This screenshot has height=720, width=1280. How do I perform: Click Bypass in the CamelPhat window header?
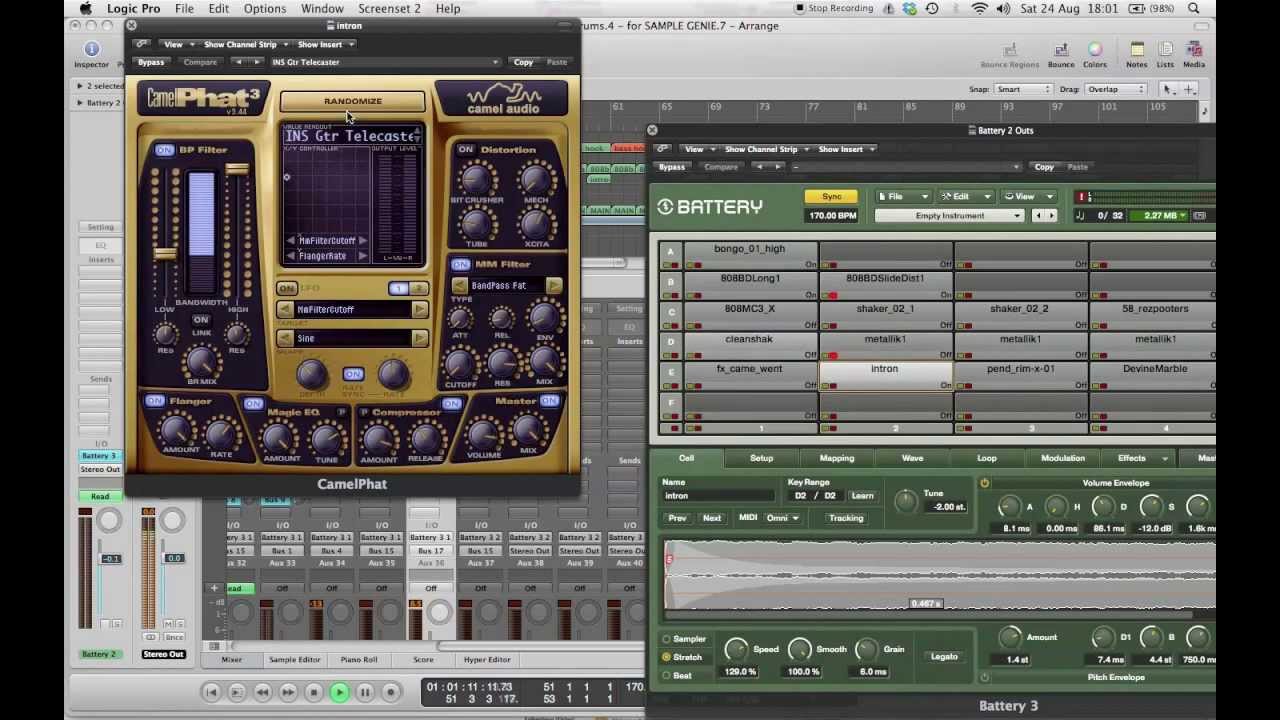coord(151,62)
